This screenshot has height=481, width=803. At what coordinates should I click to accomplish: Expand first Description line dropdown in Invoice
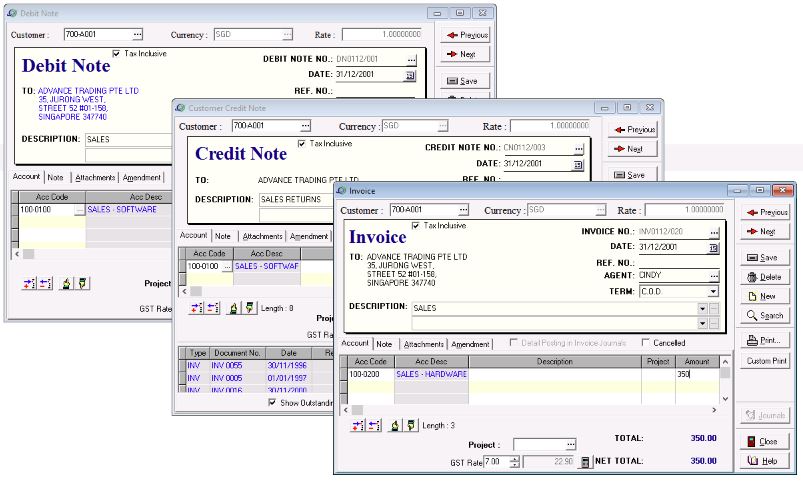(x=703, y=308)
